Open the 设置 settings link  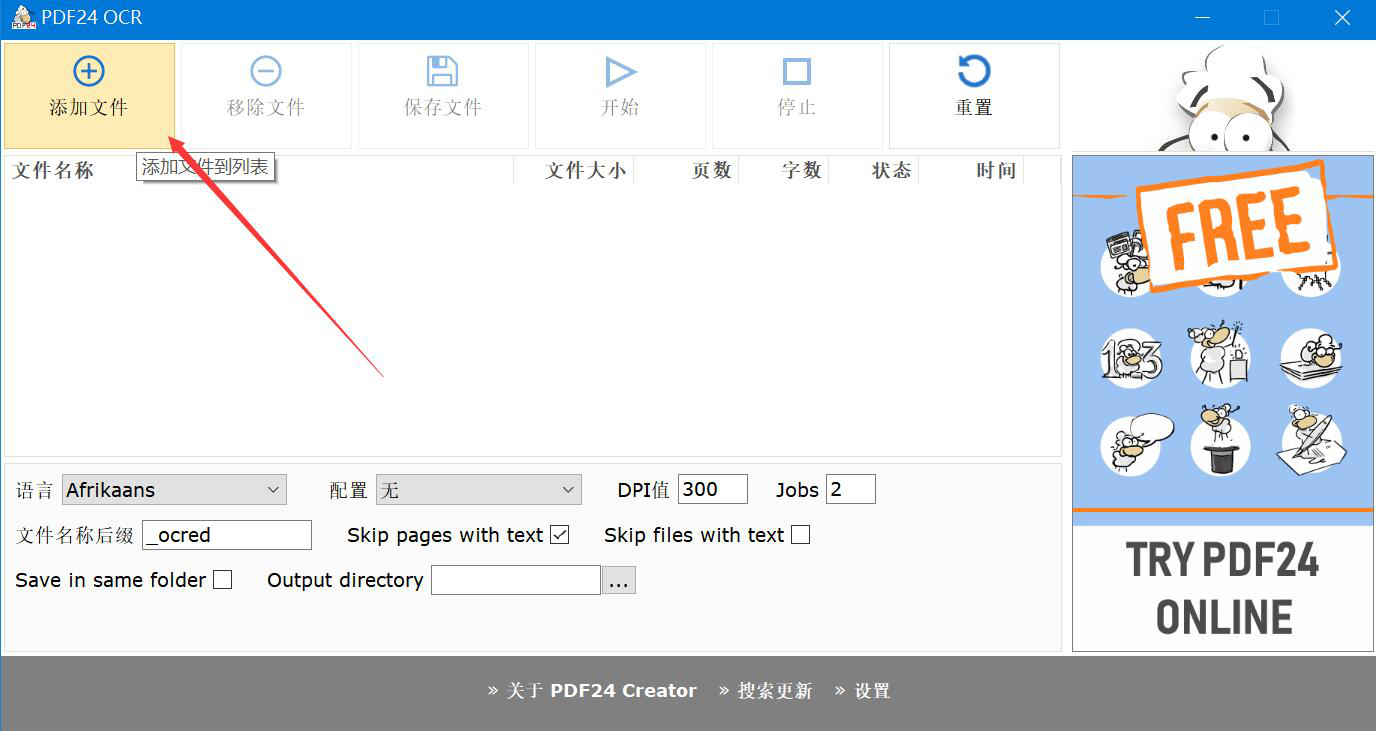(x=863, y=691)
